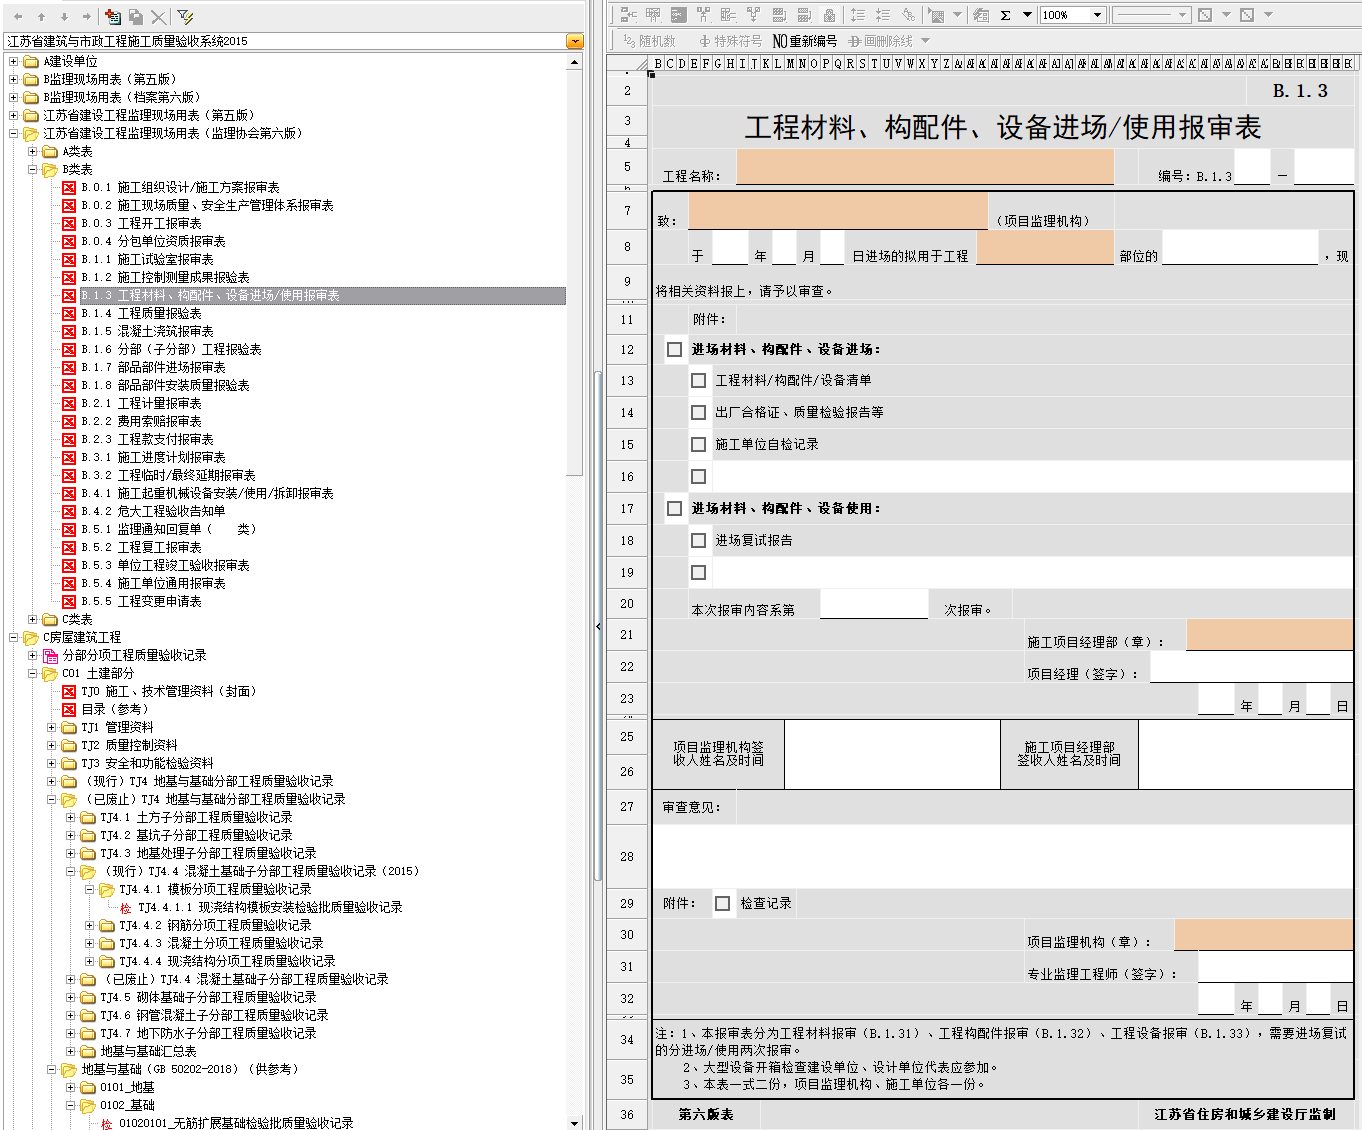The image size is (1362, 1130).
Task: Click the back arrow in the tree toolbar
Action: [18, 17]
